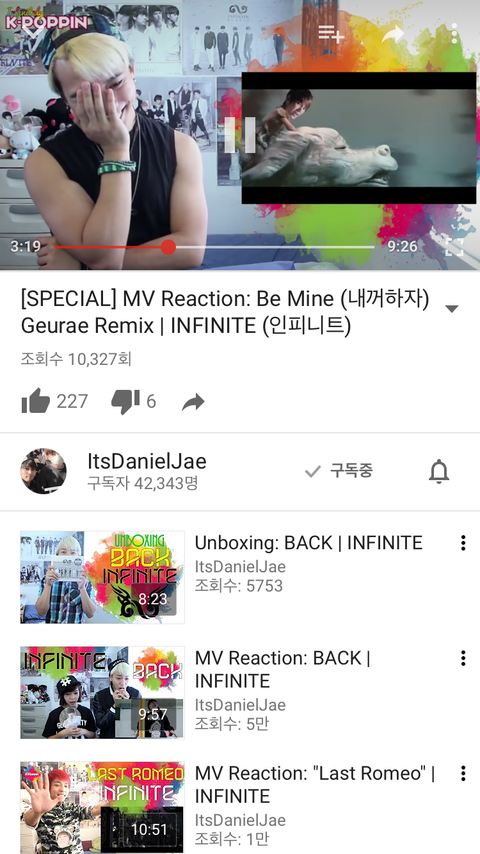
Task: Open MV Reaction: BACK | INFINITE title
Action: pos(282,669)
